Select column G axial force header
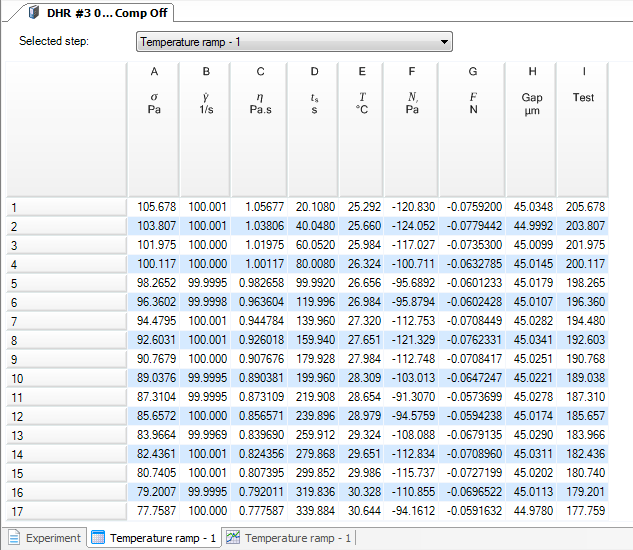The width and height of the screenshot is (633, 550). [x=472, y=129]
